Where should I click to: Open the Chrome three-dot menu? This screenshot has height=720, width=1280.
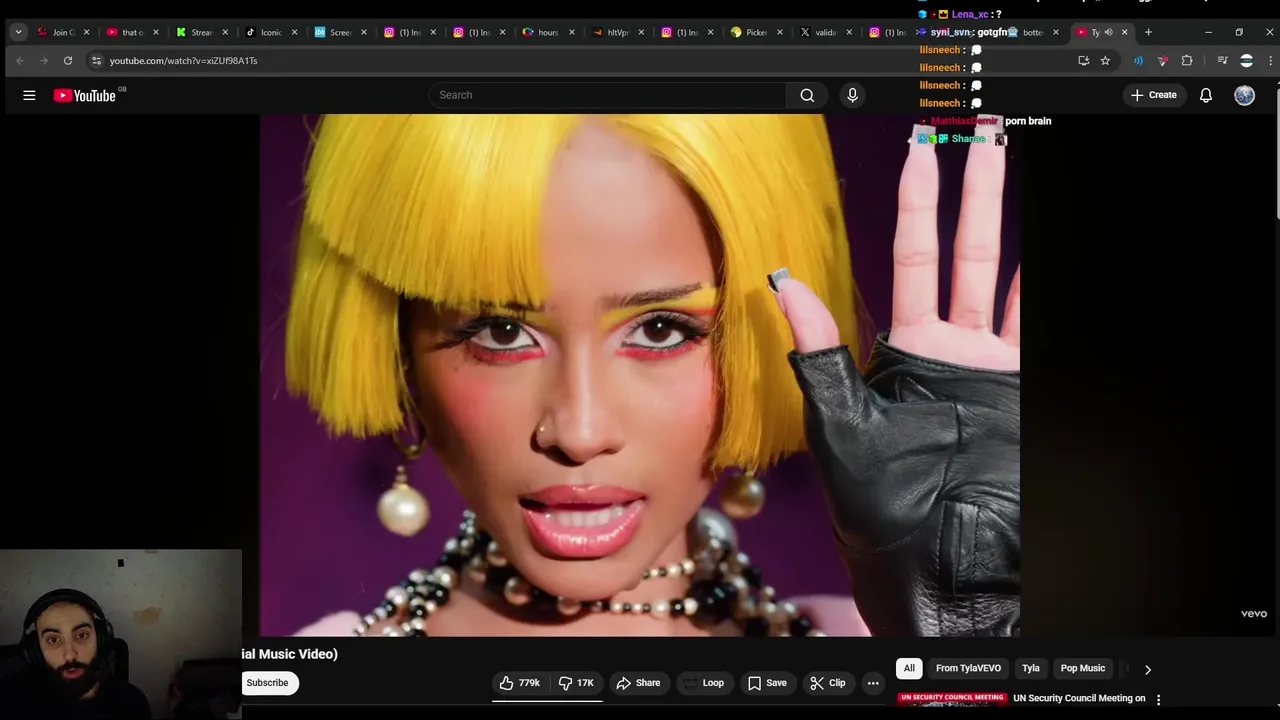(1270, 61)
